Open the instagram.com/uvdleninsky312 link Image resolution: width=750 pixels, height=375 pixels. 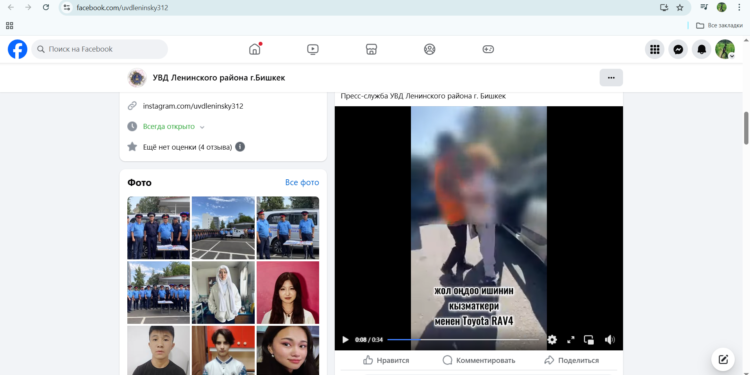[x=193, y=106]
